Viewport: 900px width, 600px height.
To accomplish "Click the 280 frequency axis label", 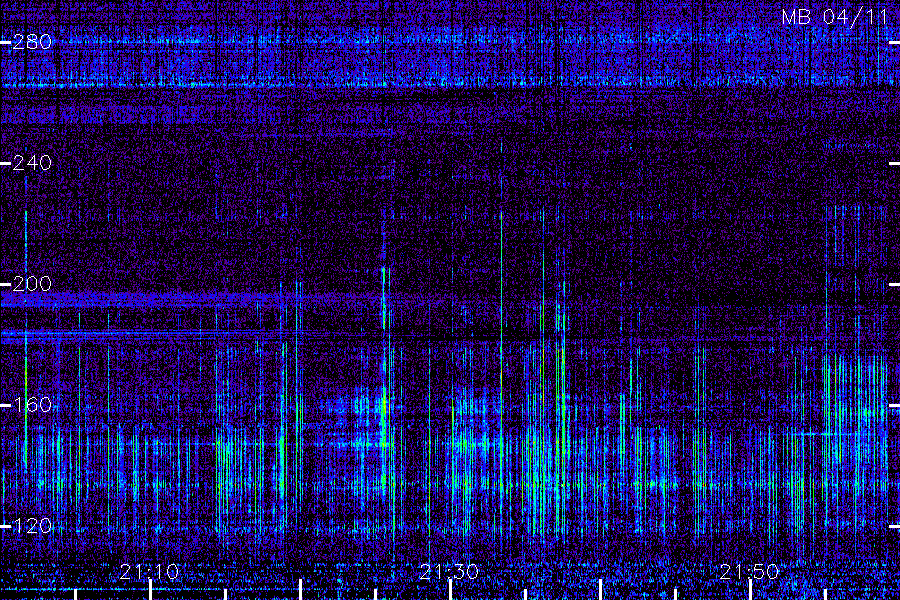I will 32,42.
